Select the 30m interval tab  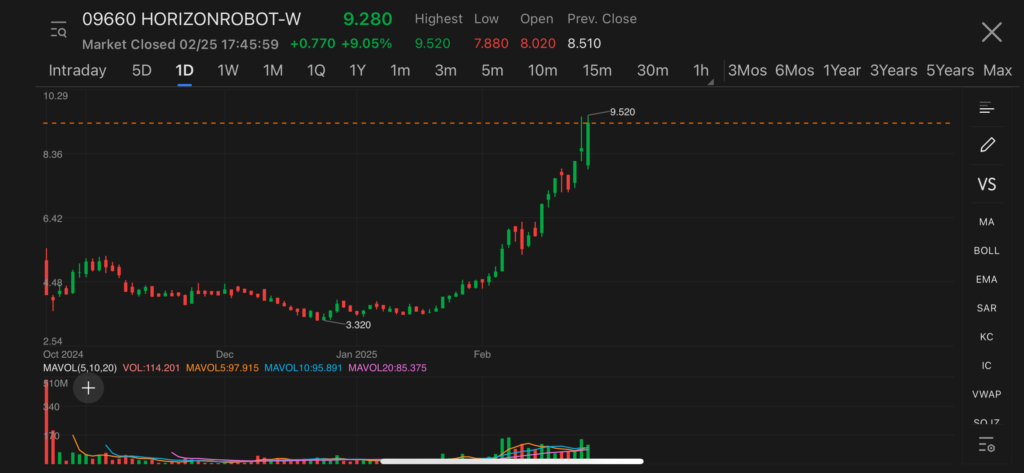click(x=652, y=71)
